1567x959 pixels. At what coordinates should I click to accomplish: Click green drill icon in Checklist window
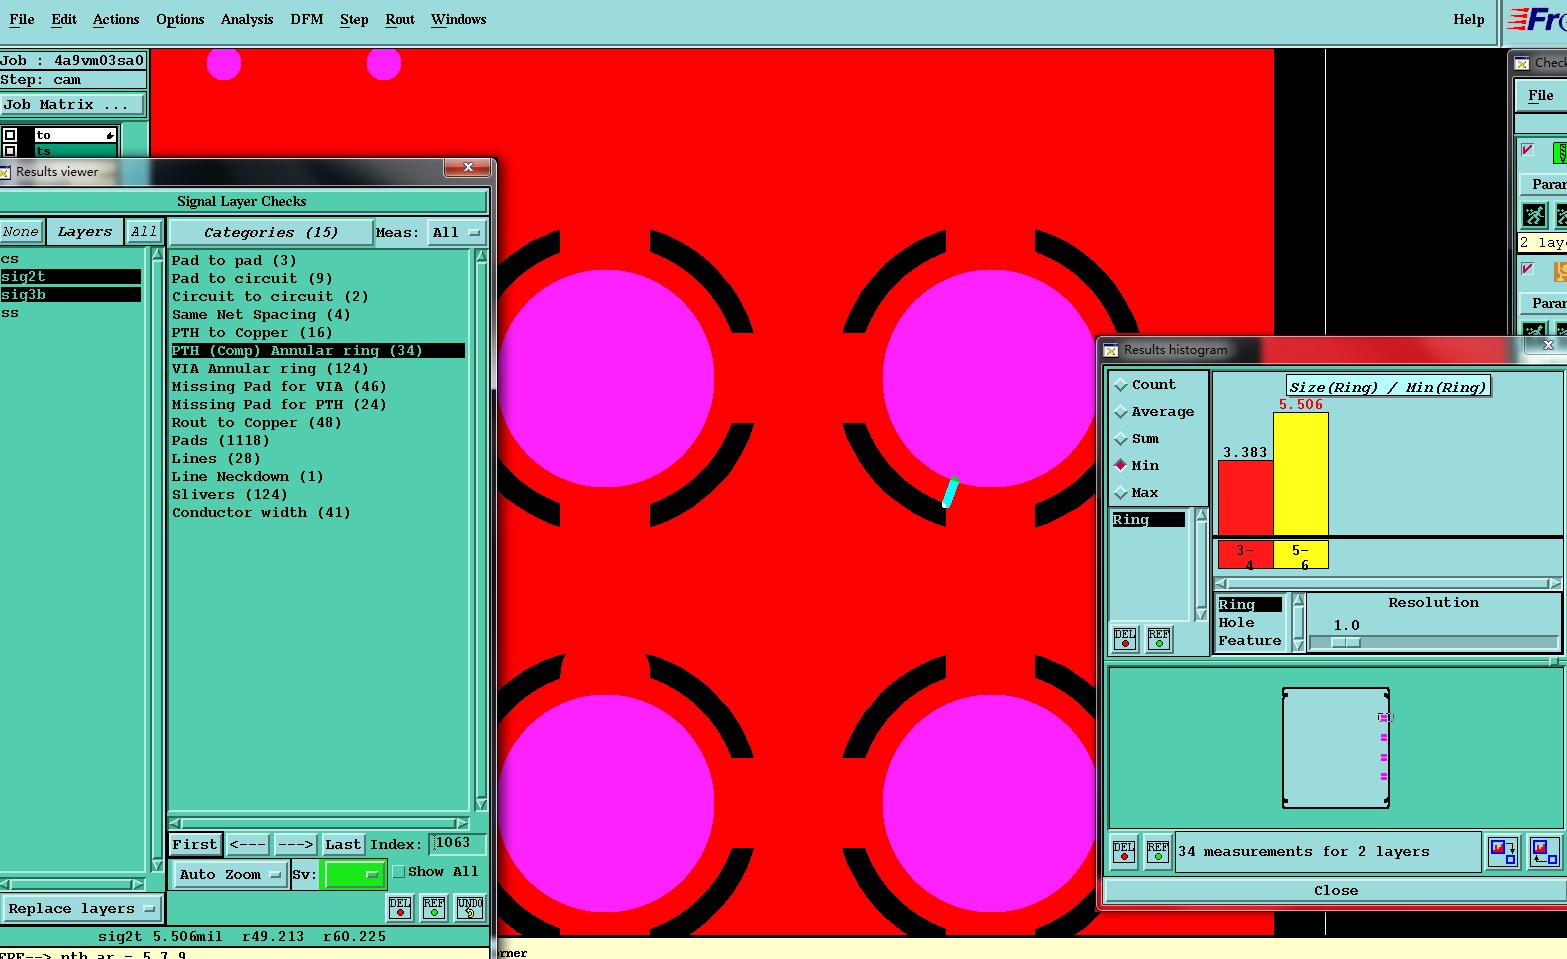1559,152
